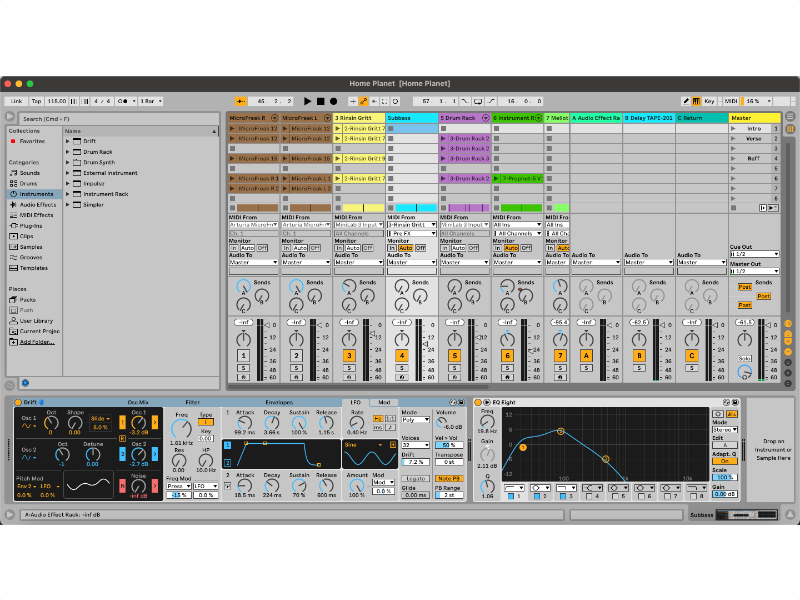This screenshot has height=600, width=800.
Task: Expand the Drum Rack folder in browser
Action: tap(67, 152)
